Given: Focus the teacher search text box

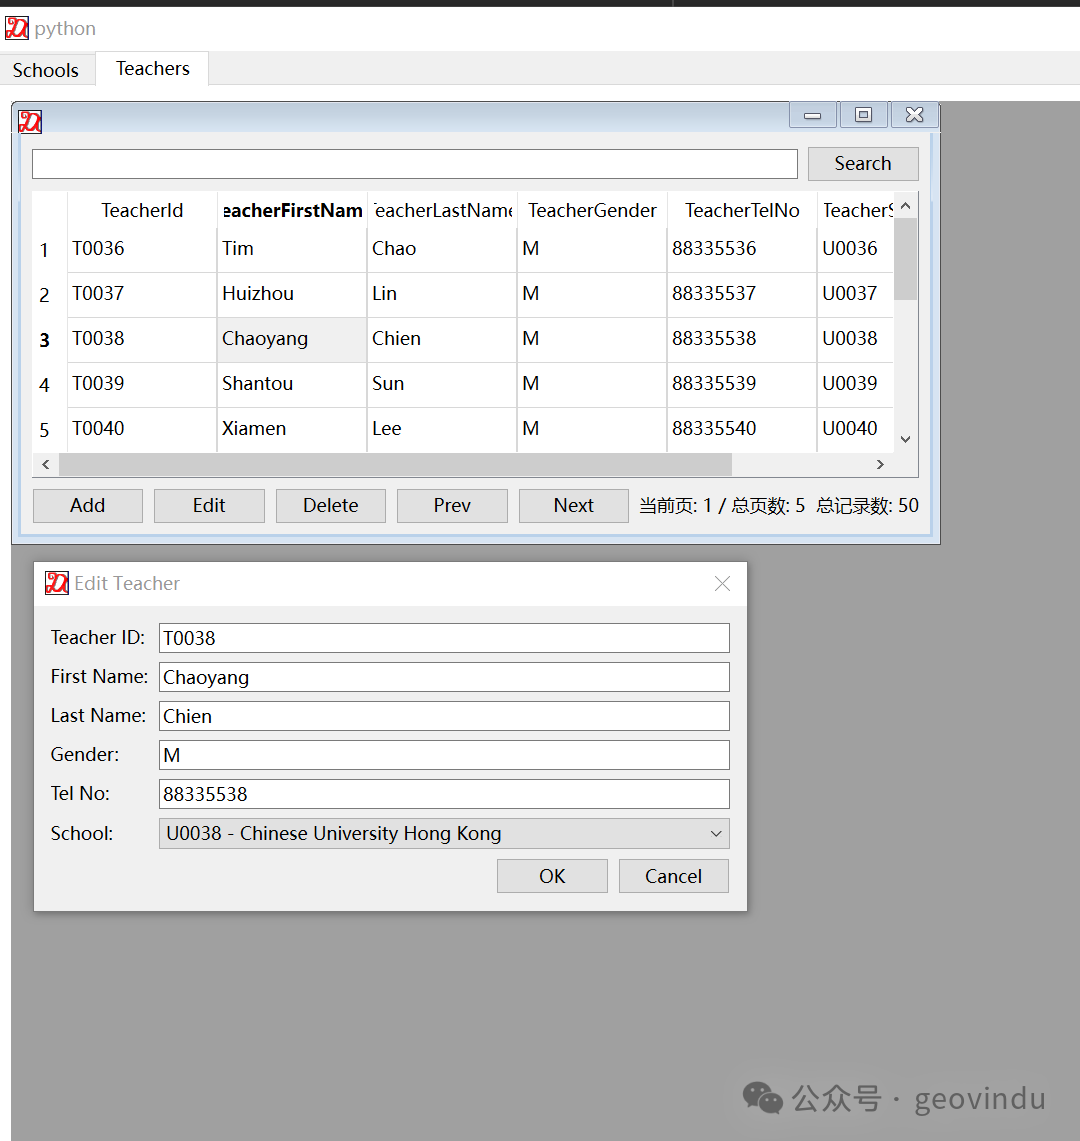Looking at the screenshot, I should pos(415,164).
